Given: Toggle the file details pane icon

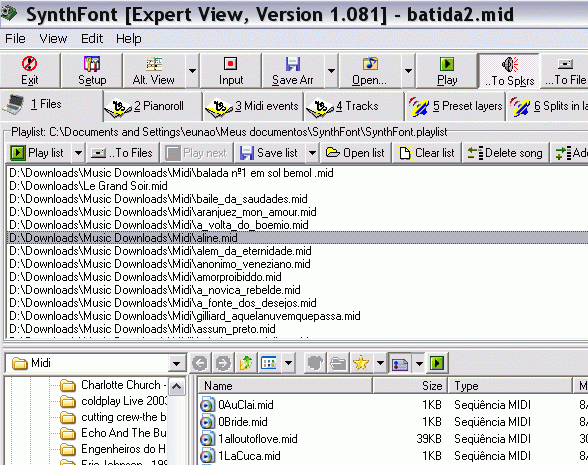Looking at the screenshot, I should [400, 363].
